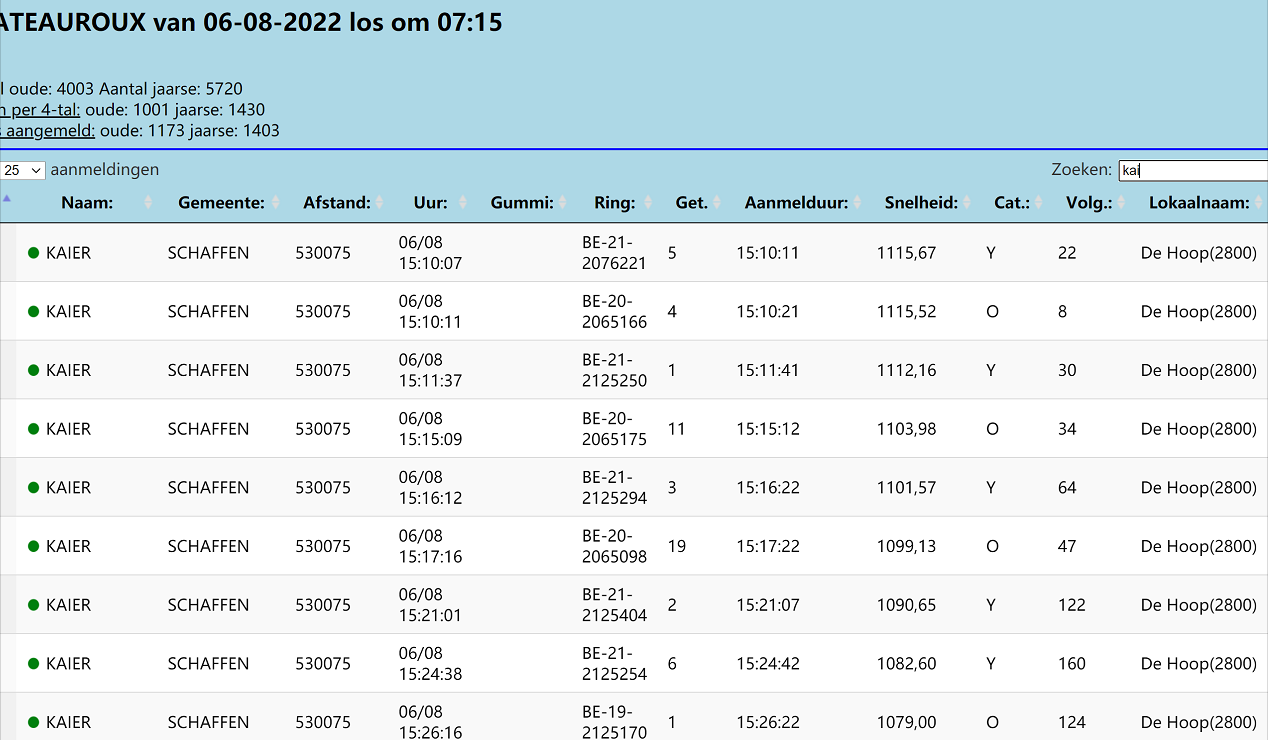Sort table by Uur column
This screenshot has width=1268, height=740.
(x=430, y=203)
